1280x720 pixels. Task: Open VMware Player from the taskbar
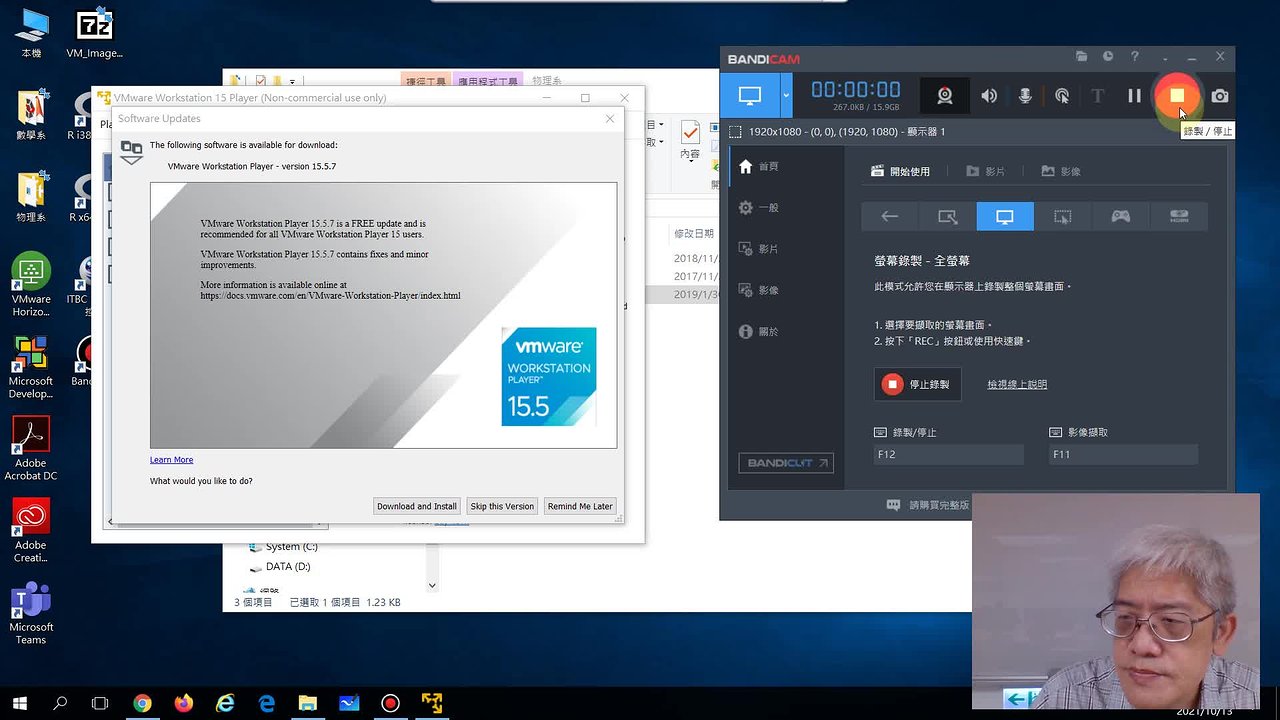coord(431,703)
